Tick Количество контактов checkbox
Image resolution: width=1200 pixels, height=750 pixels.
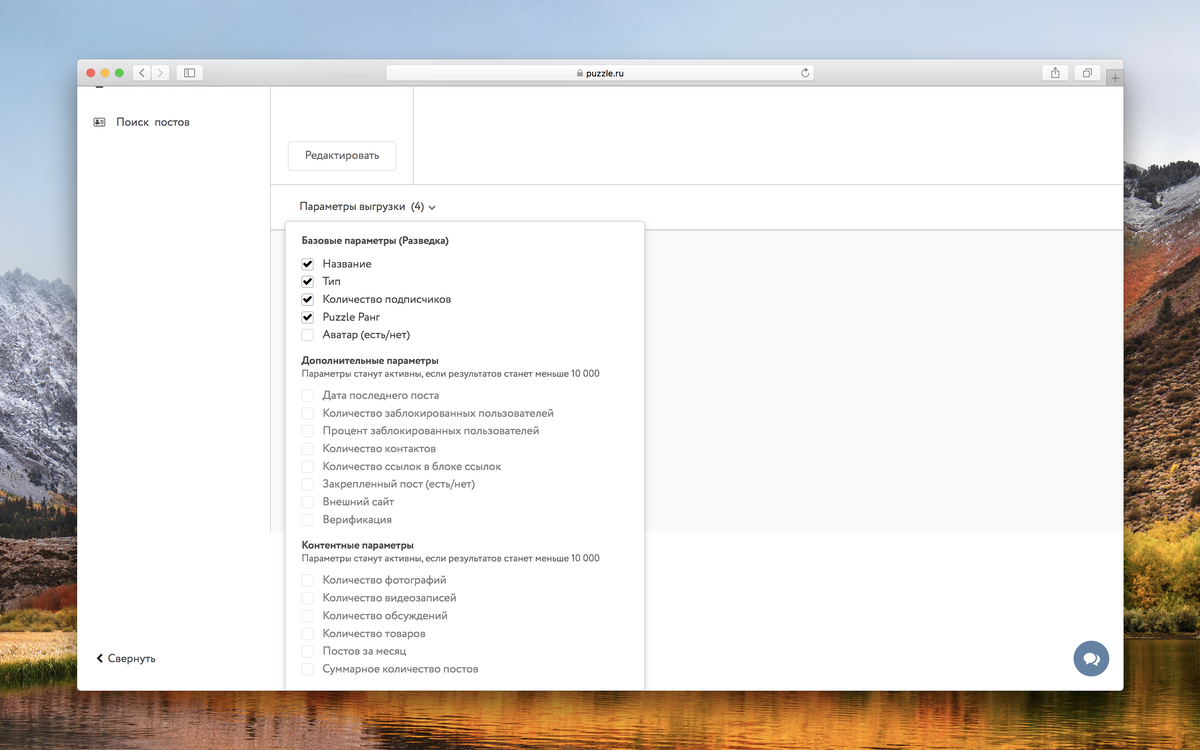click(x=308, y=449)
